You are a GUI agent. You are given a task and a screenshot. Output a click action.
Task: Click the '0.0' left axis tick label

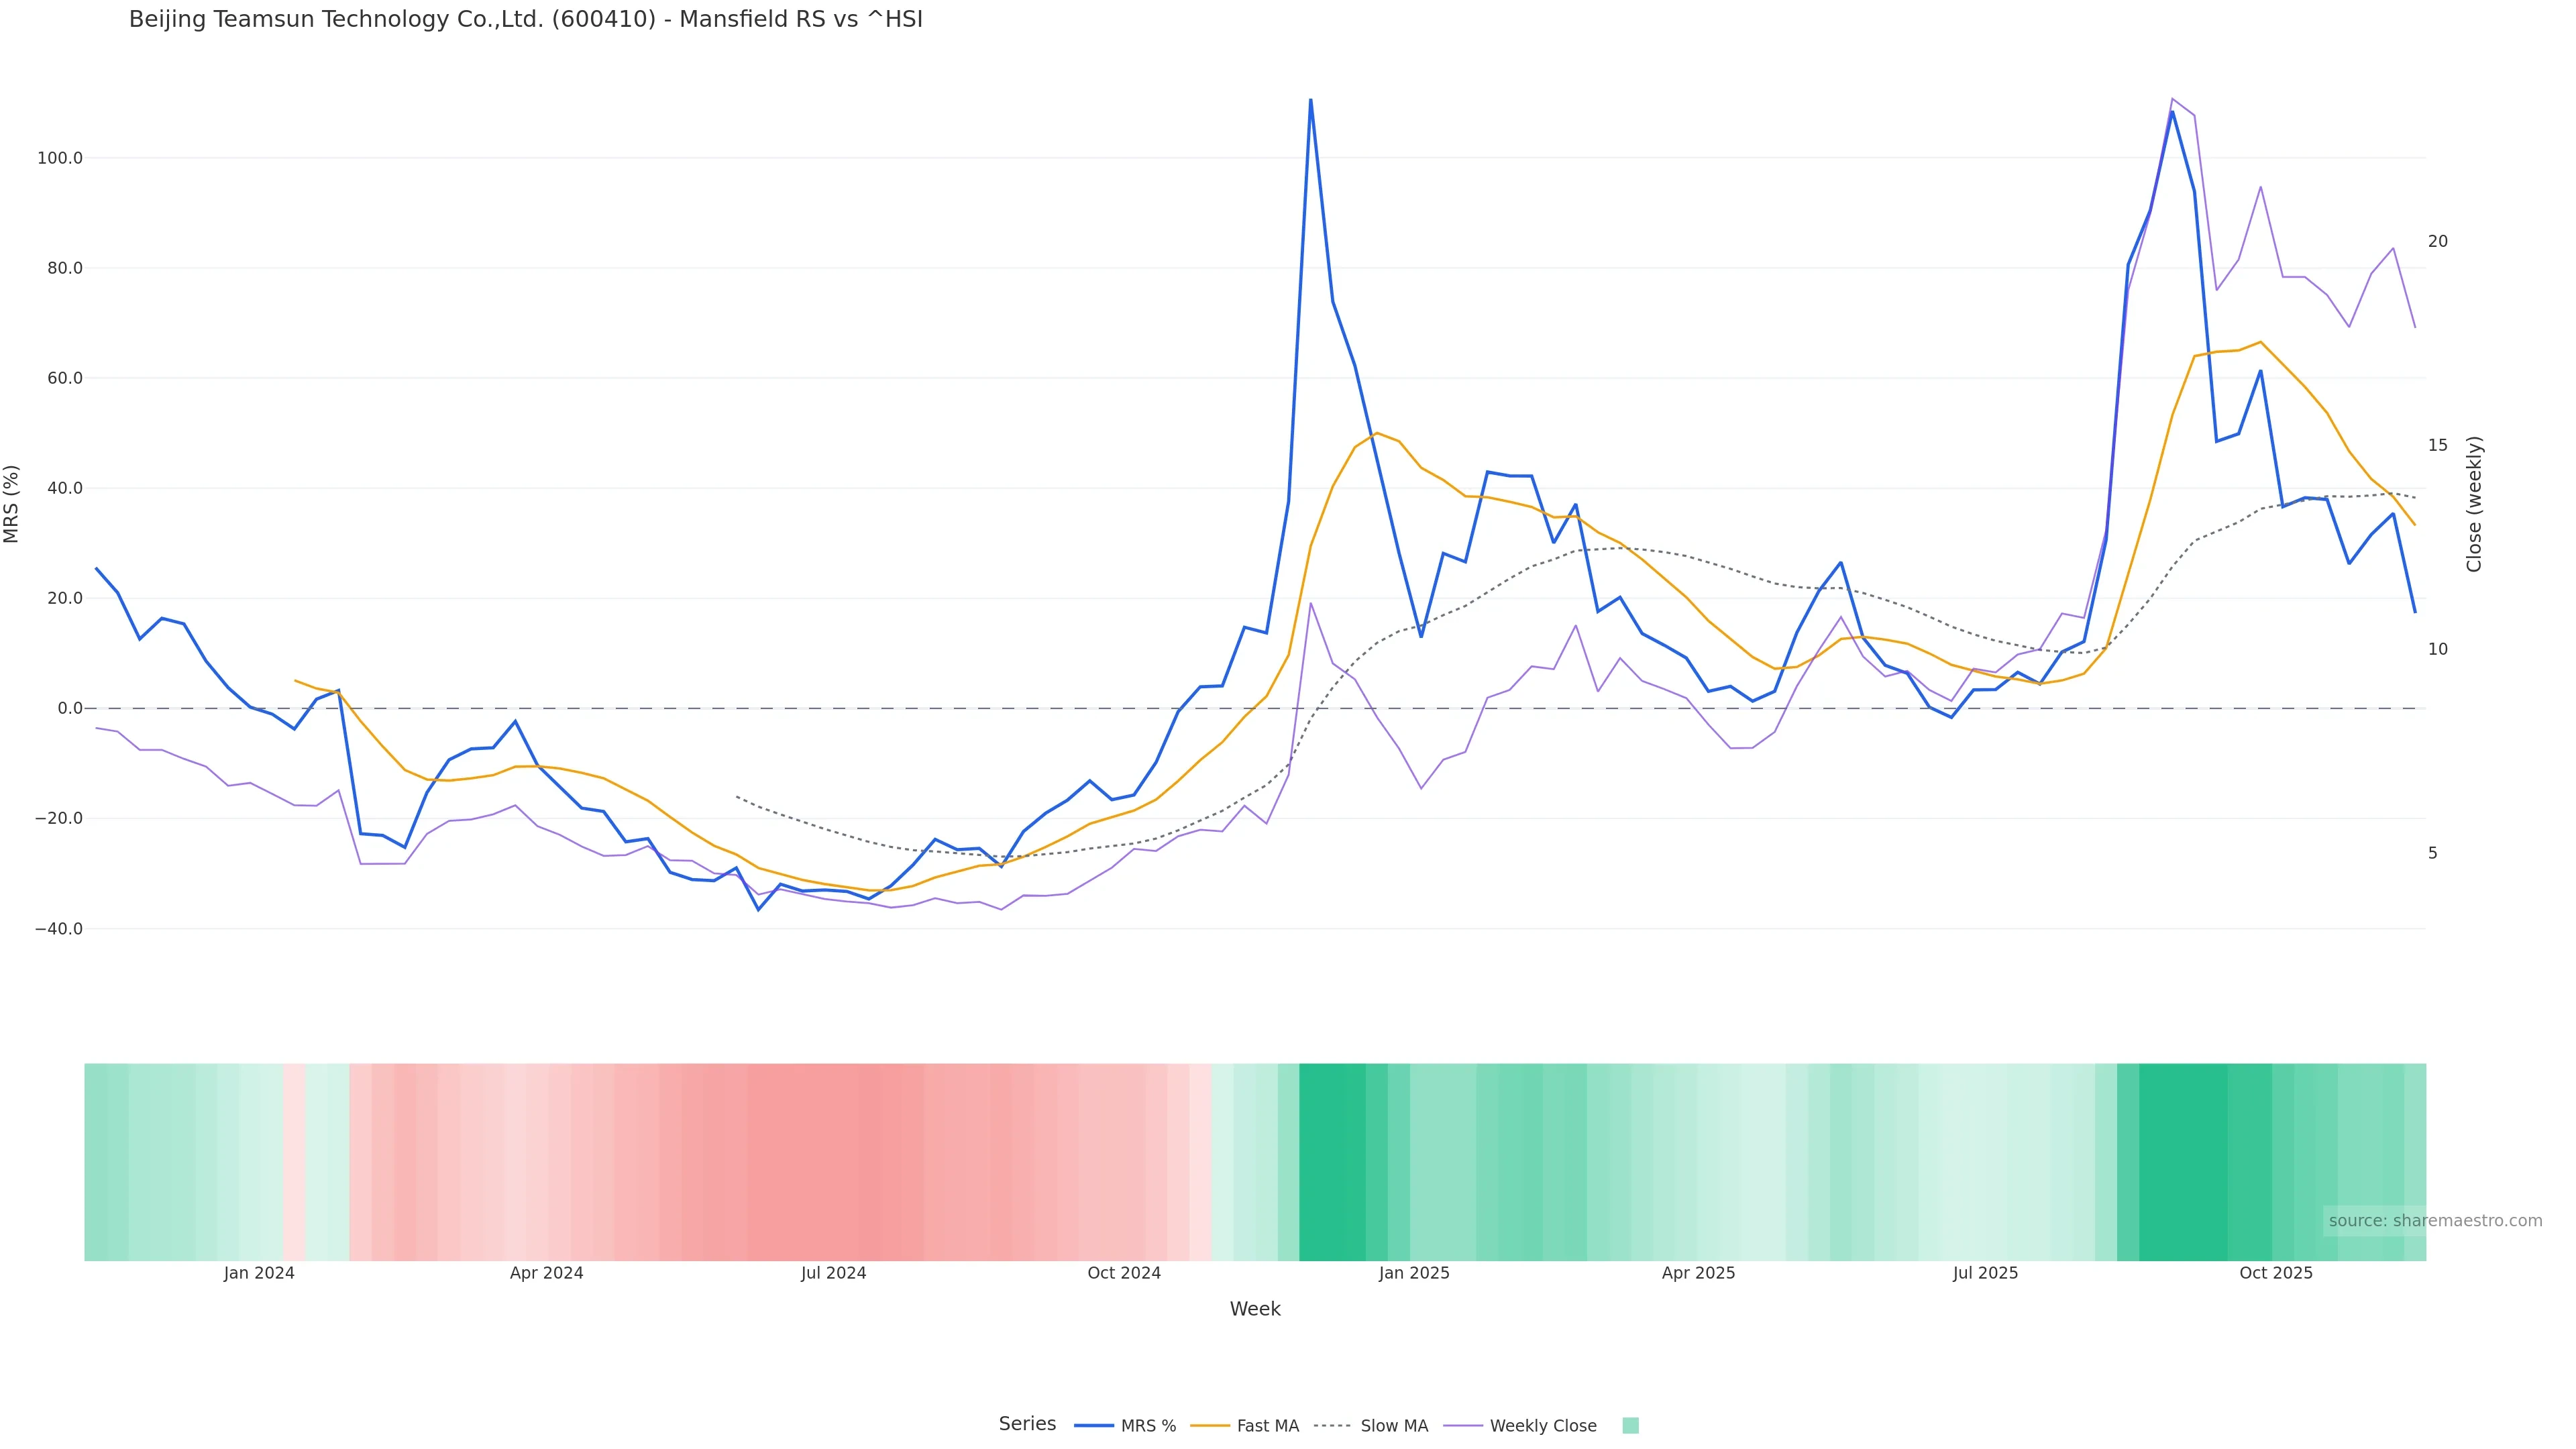coord(70,708)
